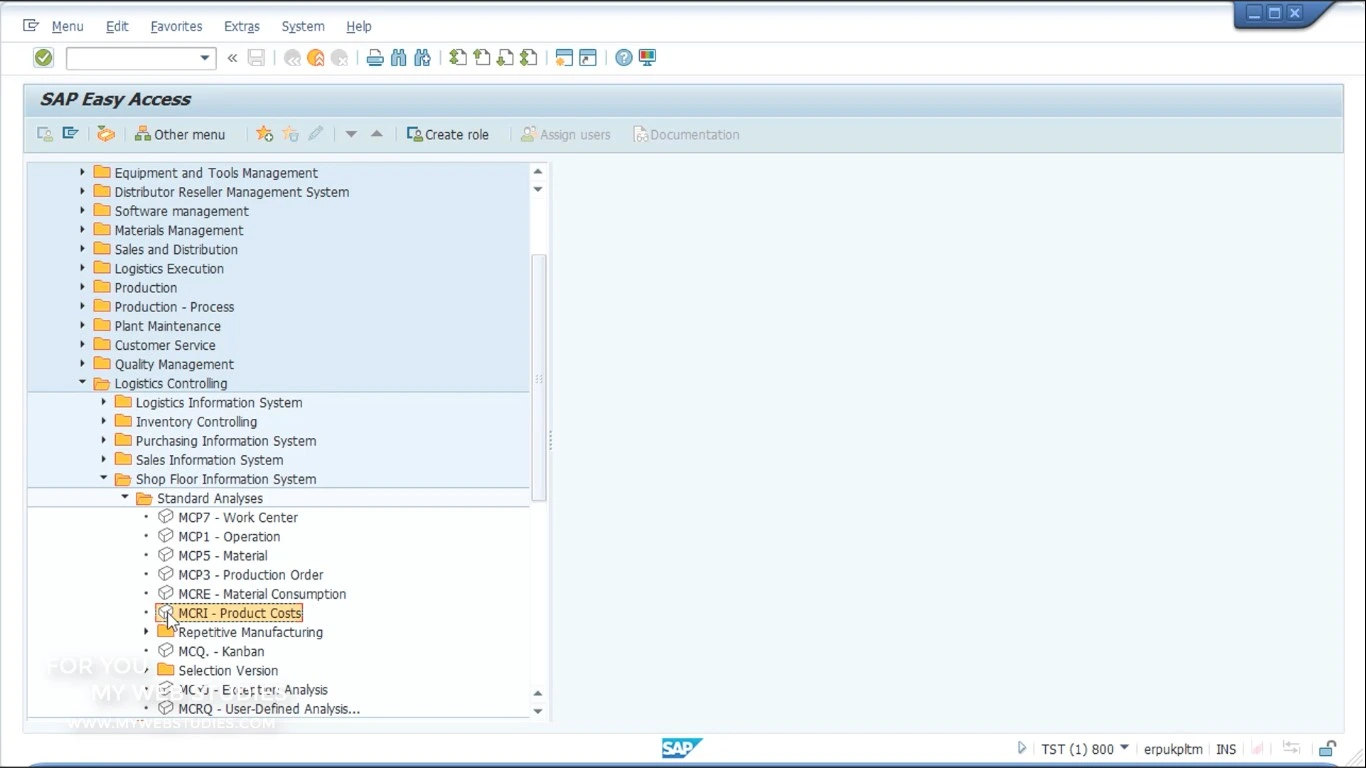Screen dimensions: 1366x768
Task: Select MCP3 - Production Order transaction
Action: 251,574
